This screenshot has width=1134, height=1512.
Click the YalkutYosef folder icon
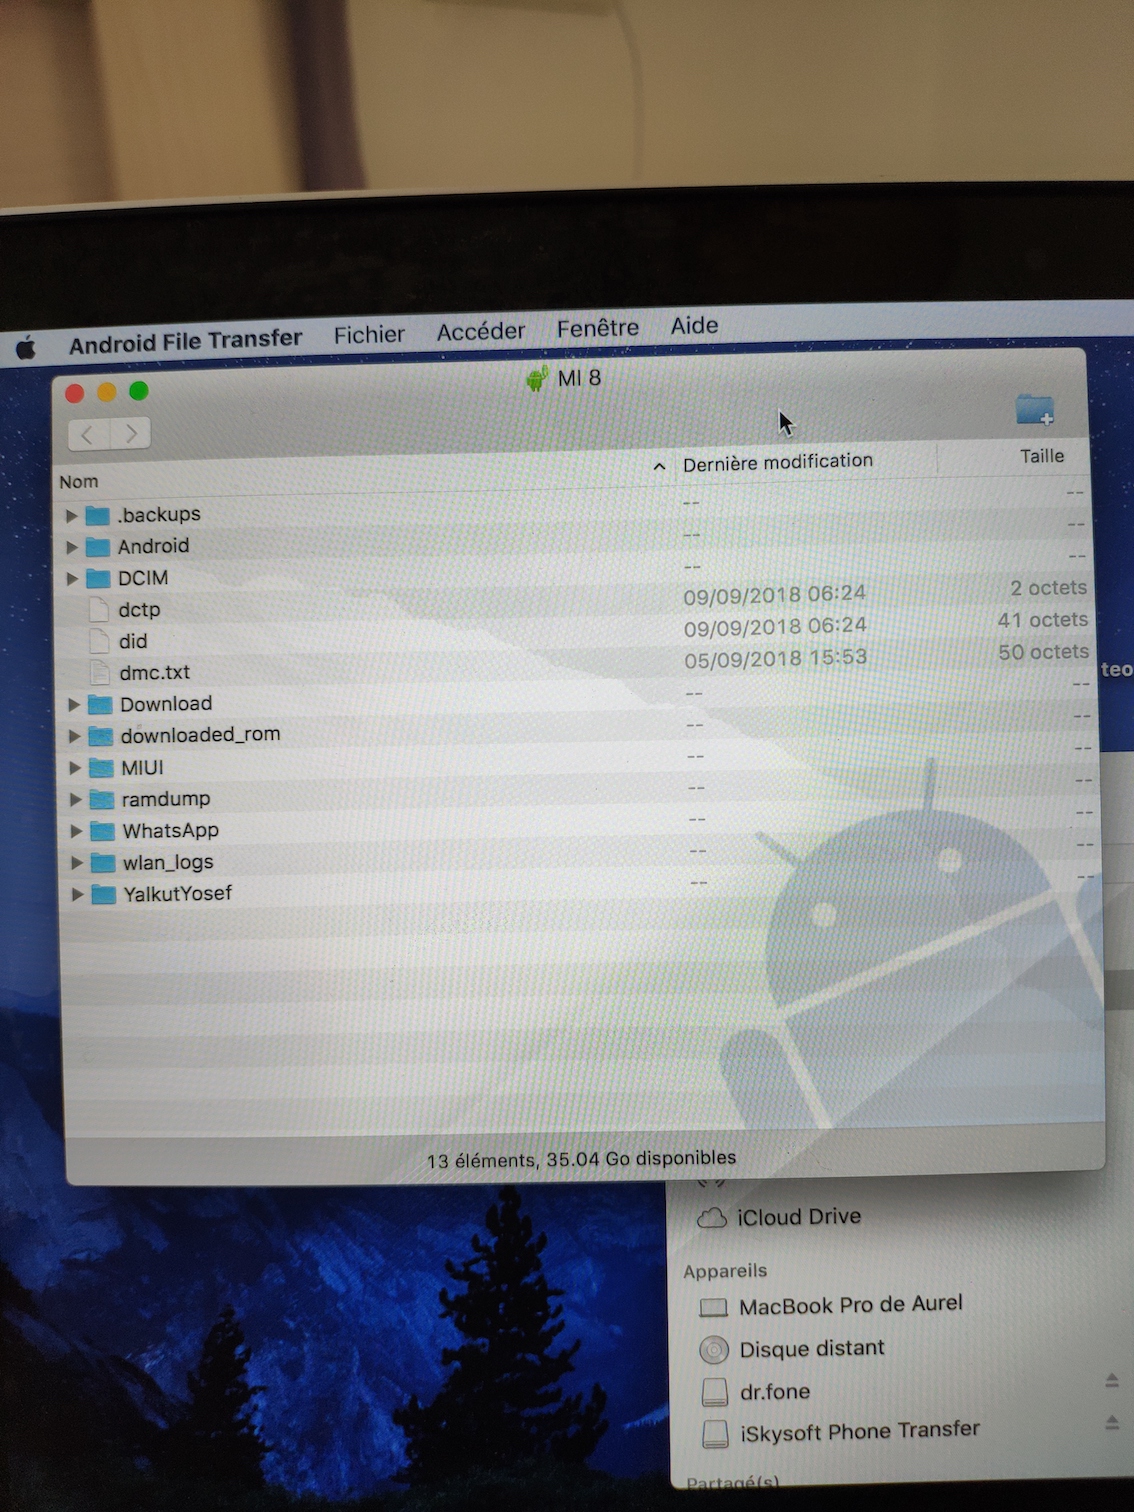(104, 894)
